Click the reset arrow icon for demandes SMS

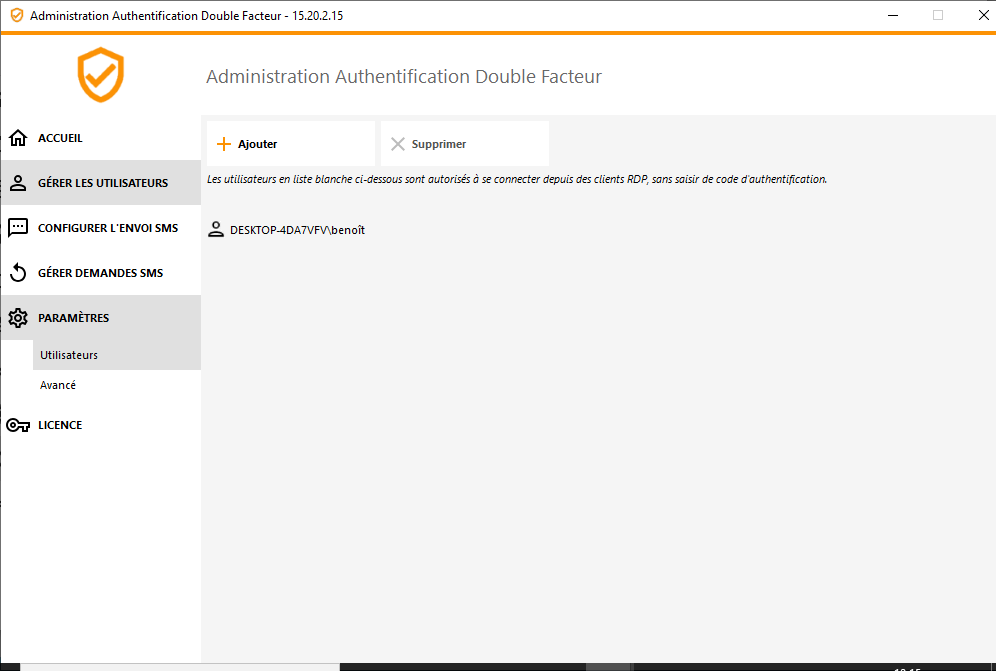[x=18, y=273]
